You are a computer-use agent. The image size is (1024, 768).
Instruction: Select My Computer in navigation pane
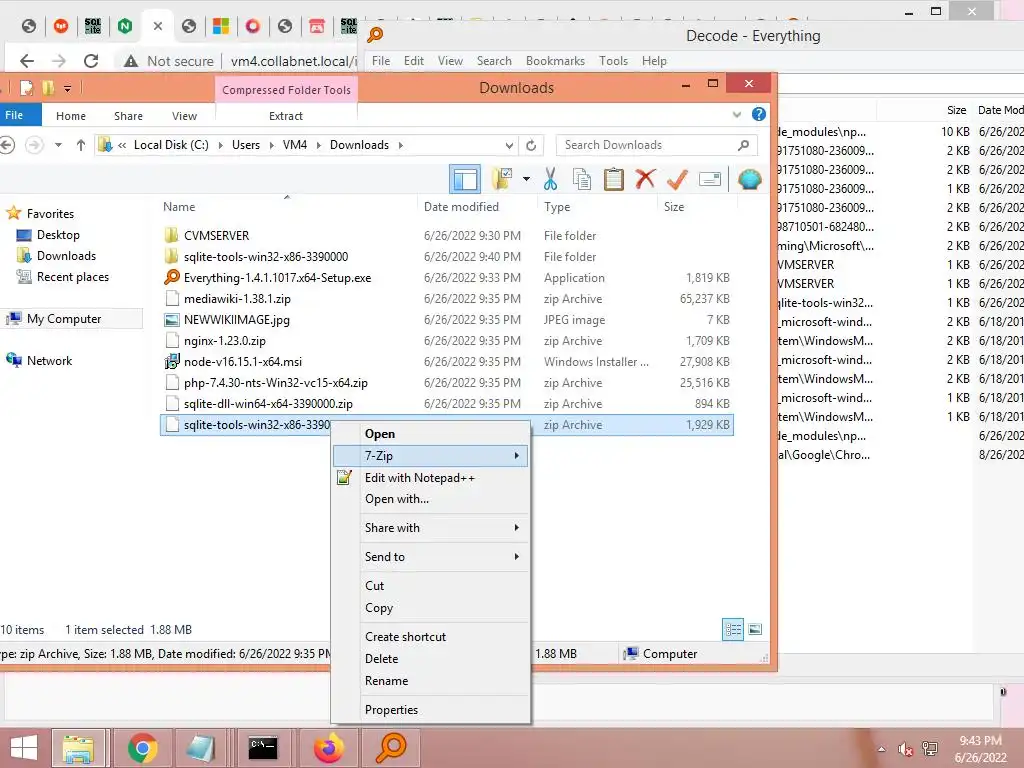tap(64, 319)
